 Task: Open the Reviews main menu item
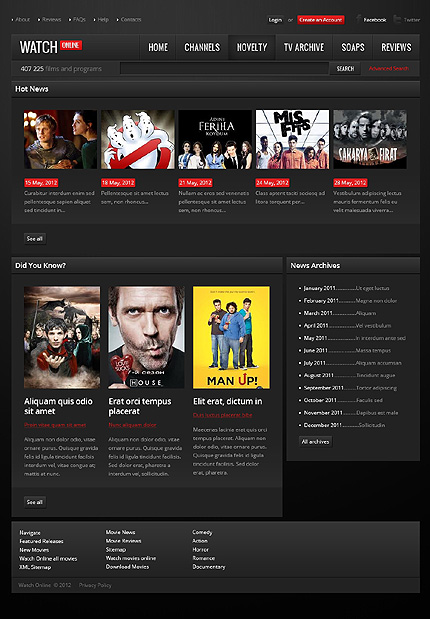[x=396, y=47]
